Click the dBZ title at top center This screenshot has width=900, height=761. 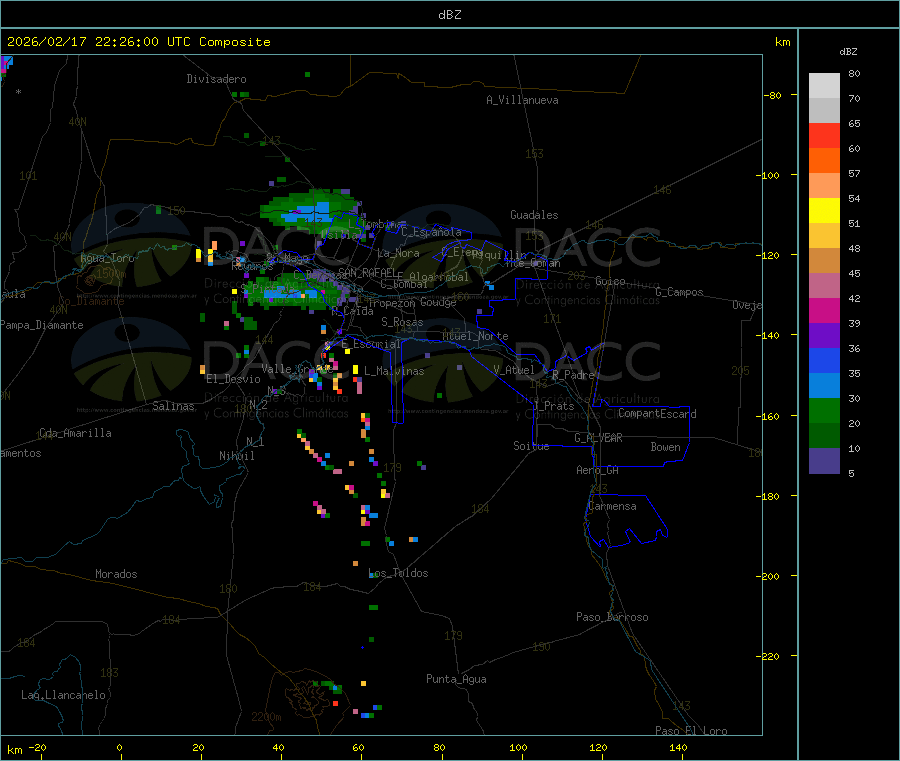point(449,14)
